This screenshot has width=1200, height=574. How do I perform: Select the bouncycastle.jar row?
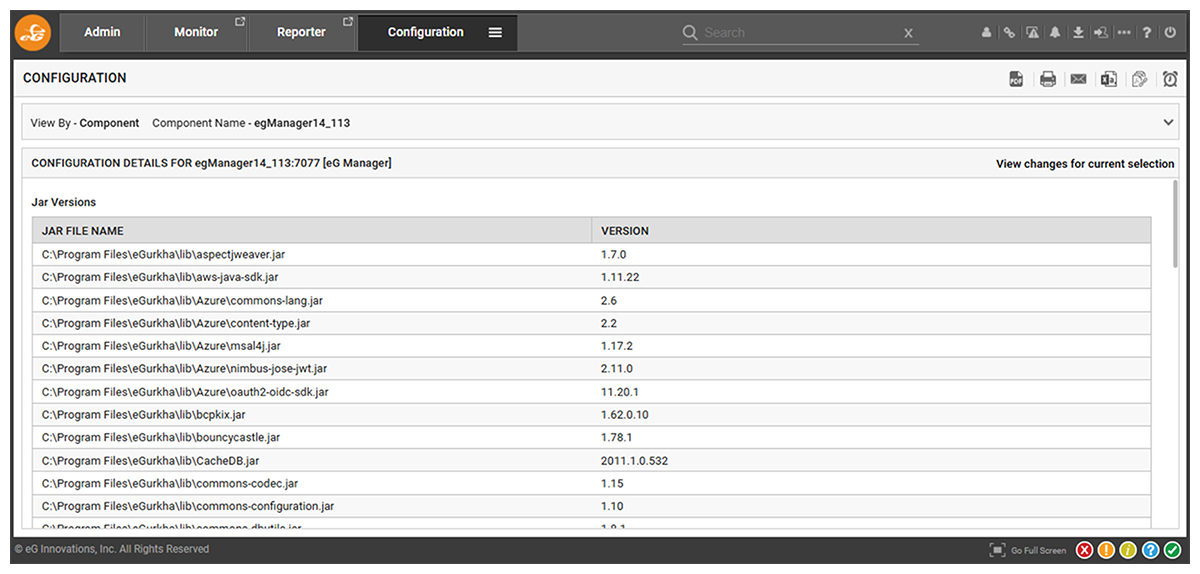592,438
